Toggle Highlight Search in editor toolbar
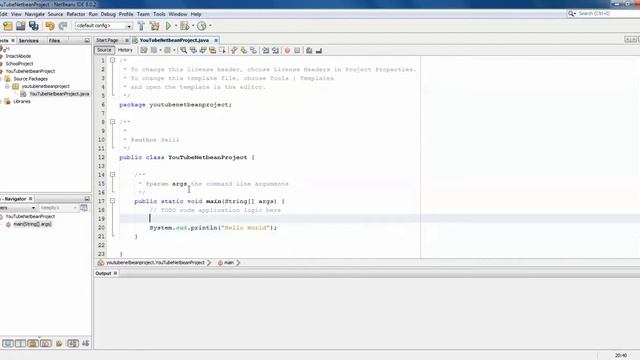Screen dimensions: 640x360 click(x=213, y=50)
